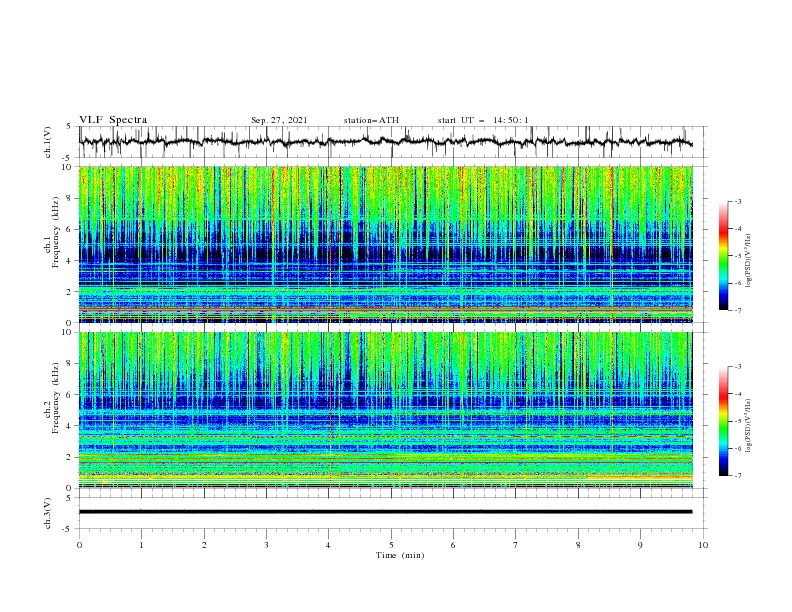The image size is (792, 612).
Task: Click the ch.1 colorbar log(PSD) label
Action: pyautogui.click(x=749, y=261)
